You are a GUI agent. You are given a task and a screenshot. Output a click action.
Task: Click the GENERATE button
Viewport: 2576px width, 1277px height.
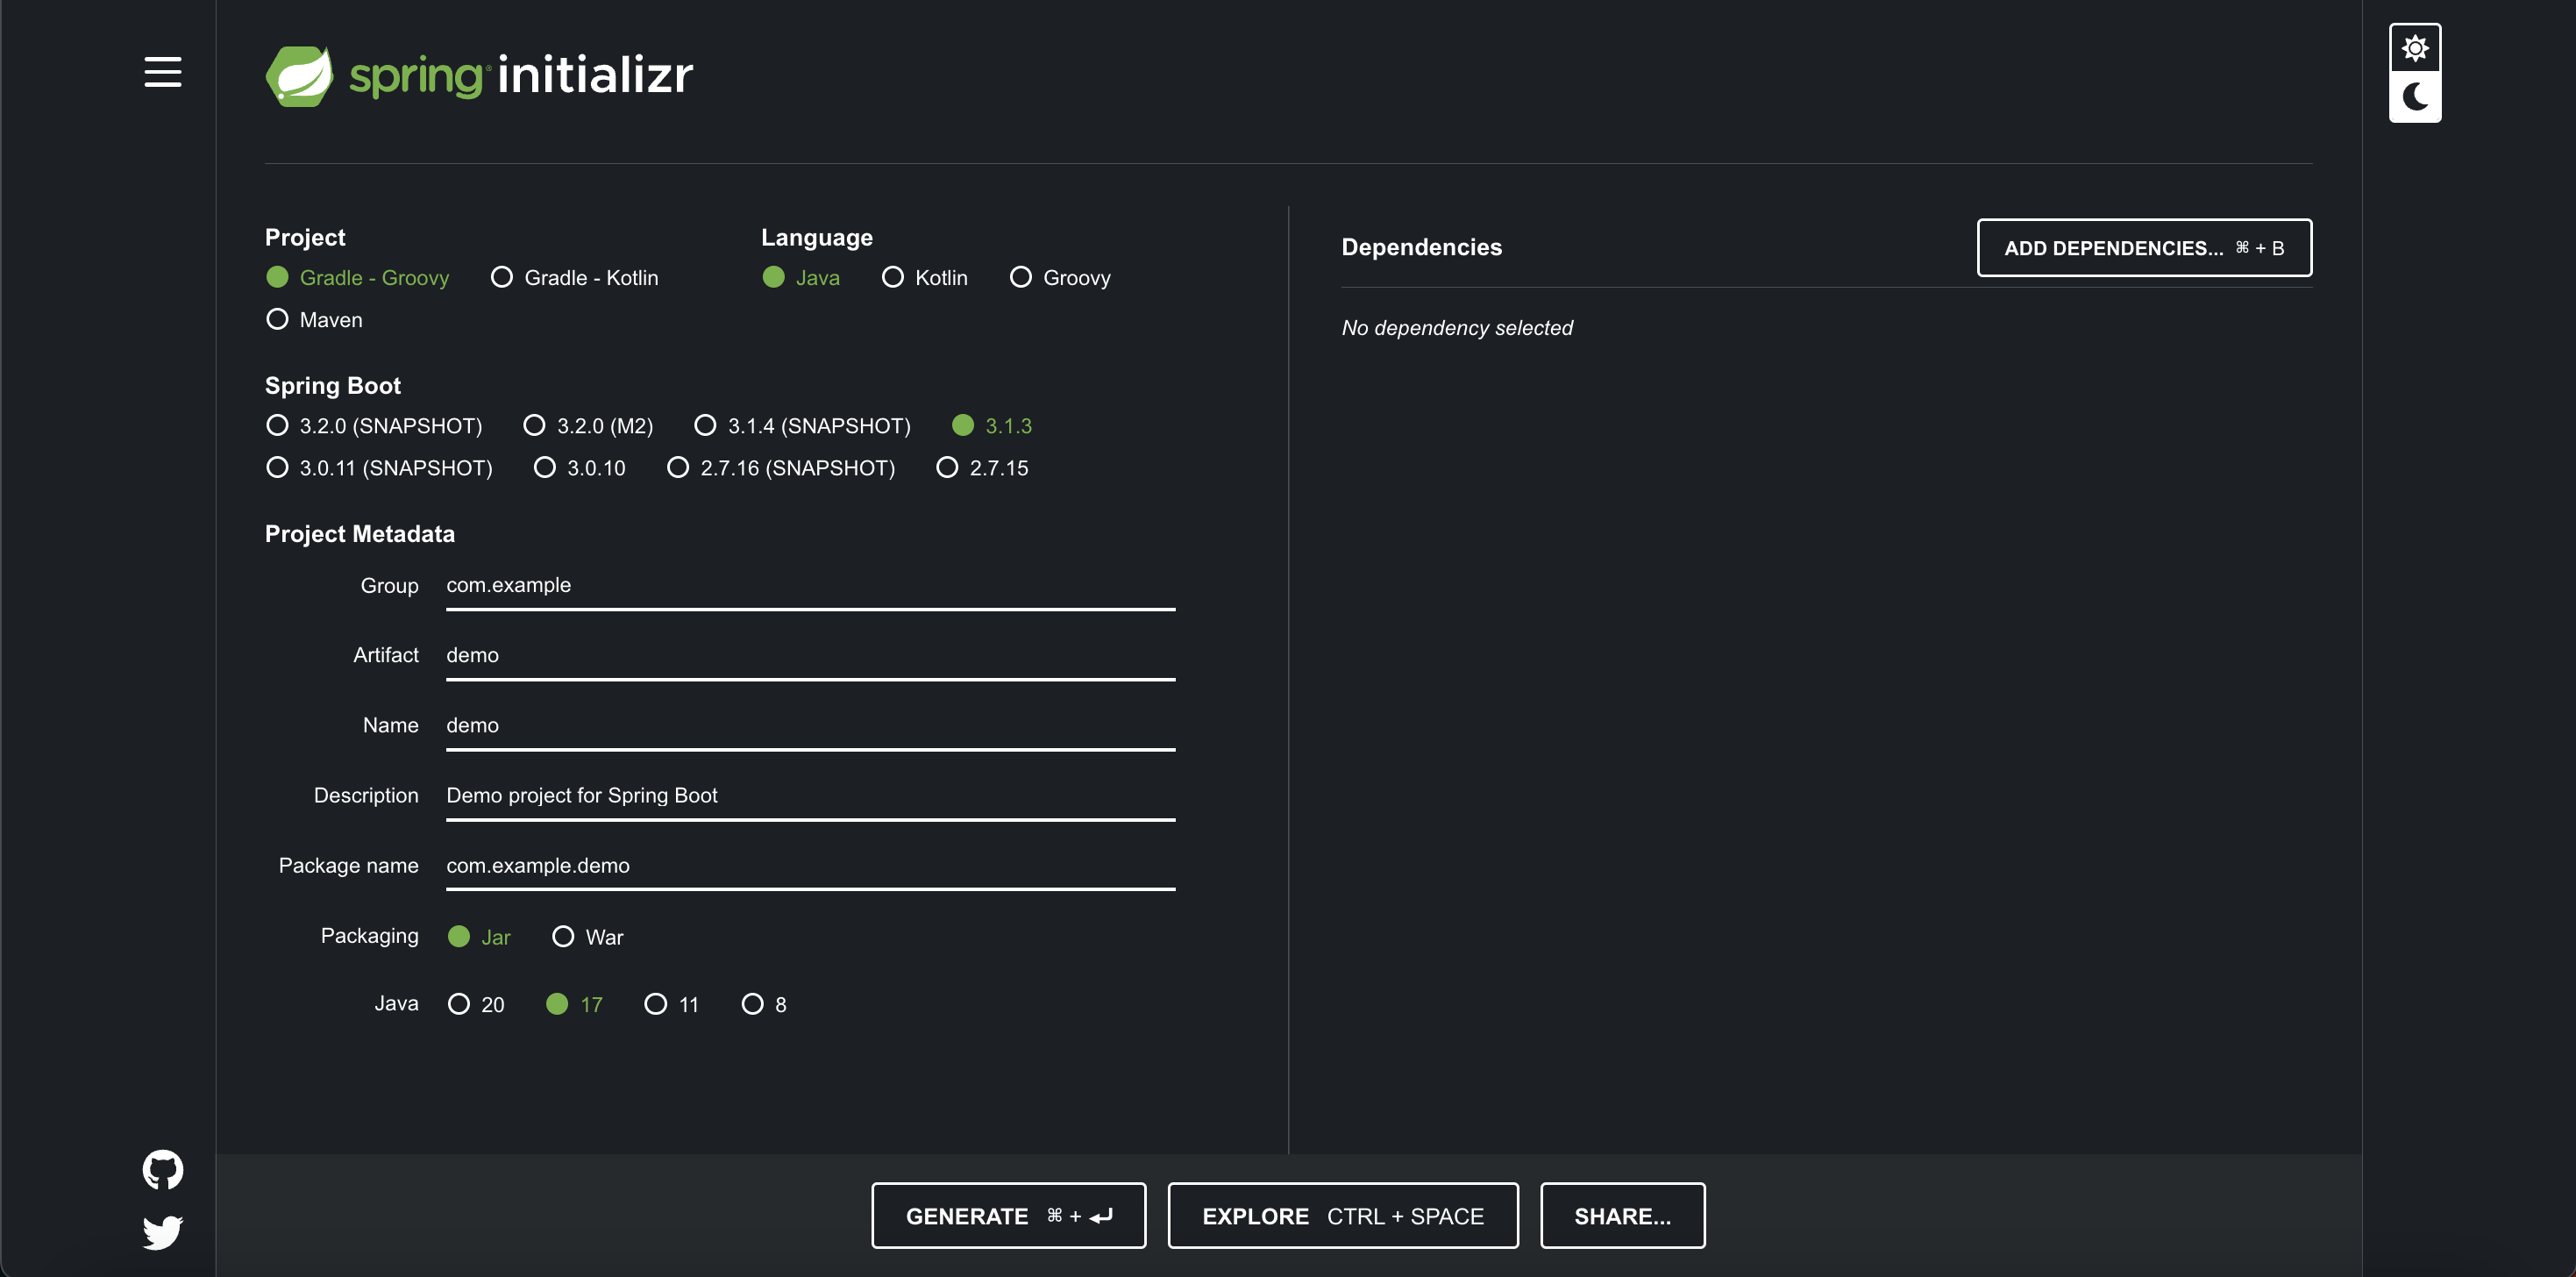(1008, 1215)
